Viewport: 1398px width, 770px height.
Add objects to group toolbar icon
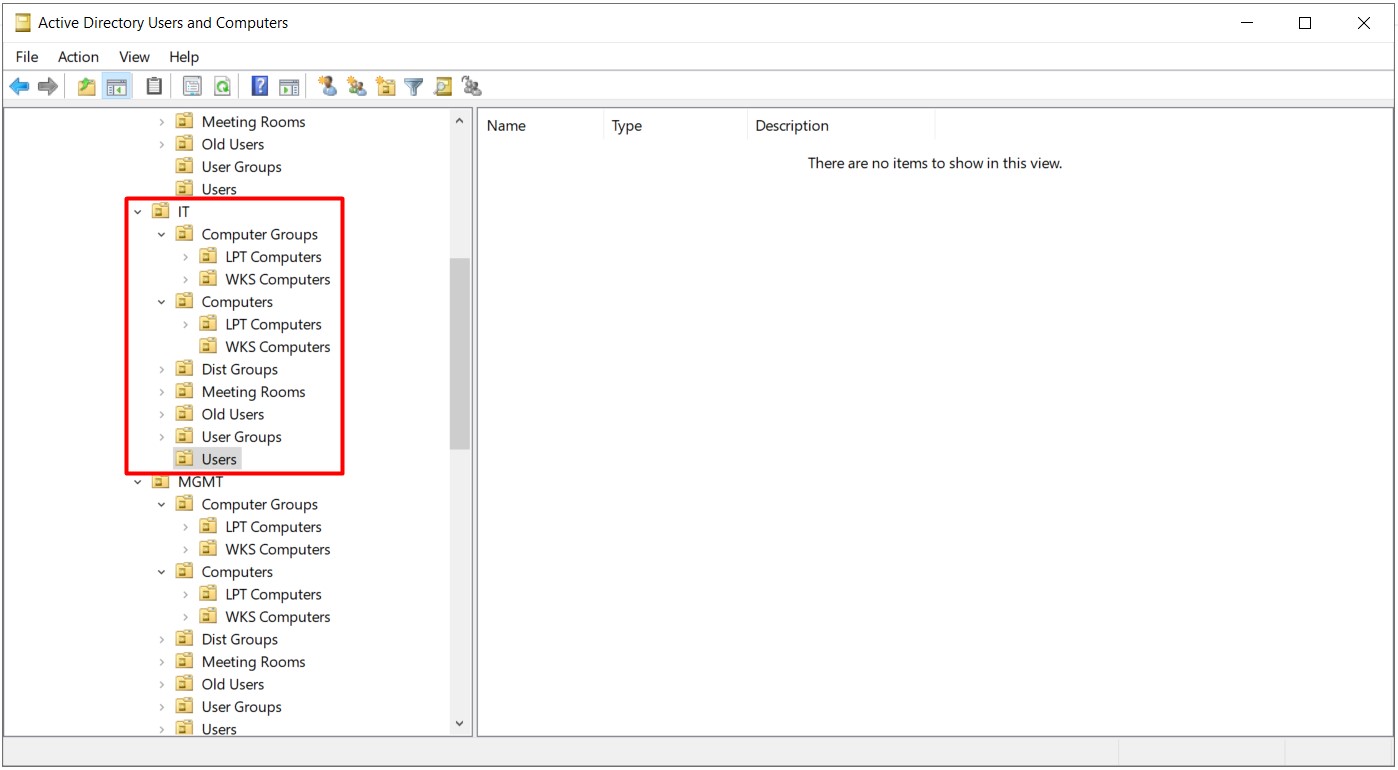click(x=472, y=87)
